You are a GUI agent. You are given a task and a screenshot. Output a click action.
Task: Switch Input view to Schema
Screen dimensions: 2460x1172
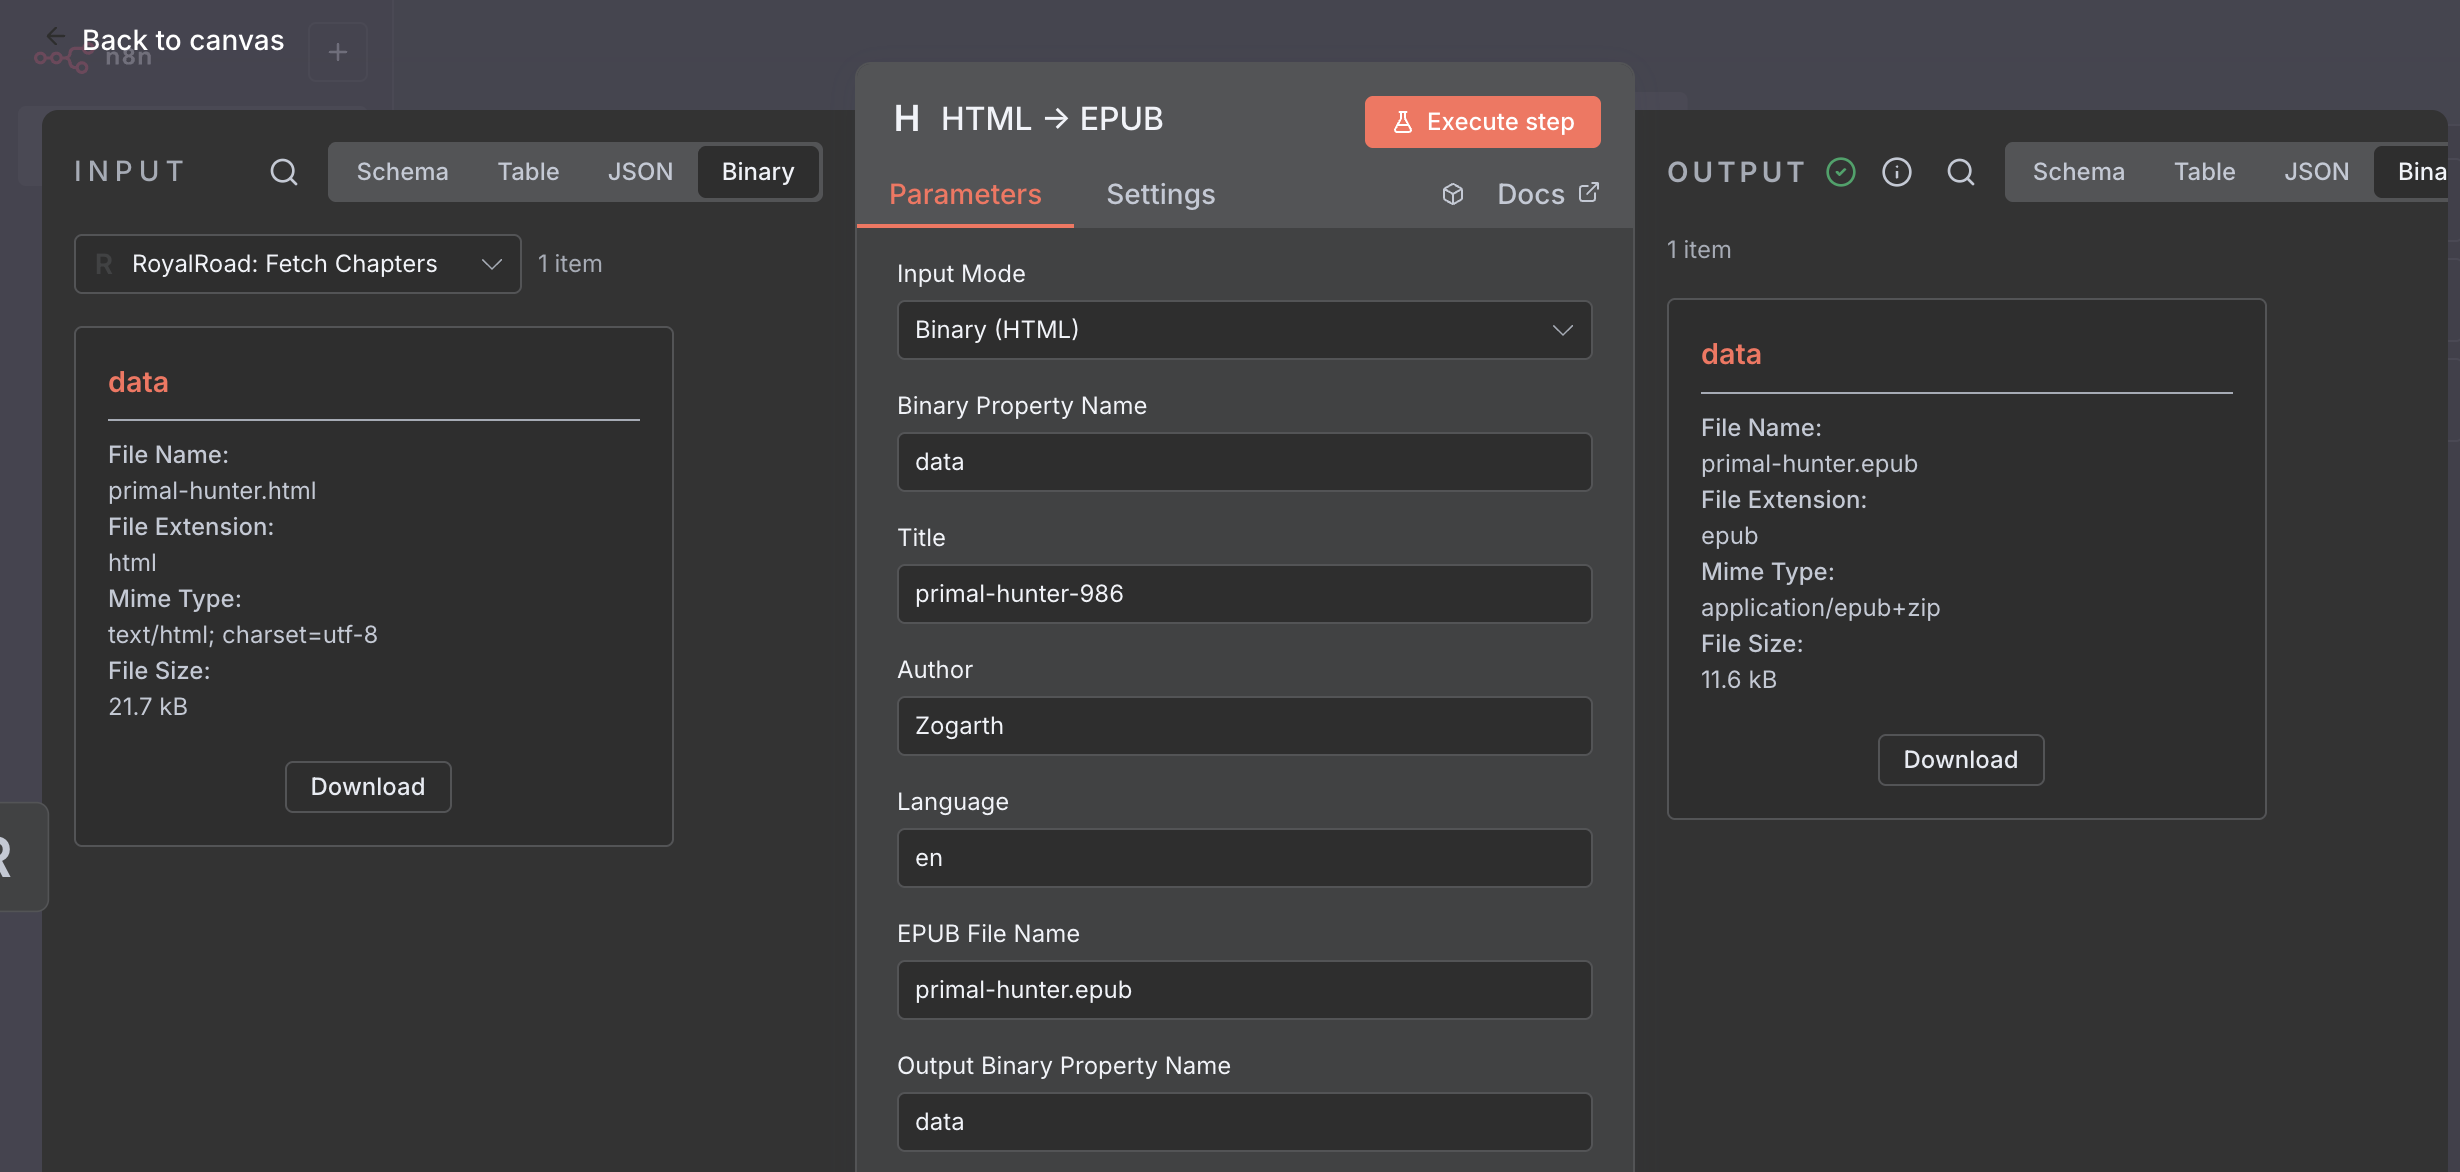tap(402, 172)
